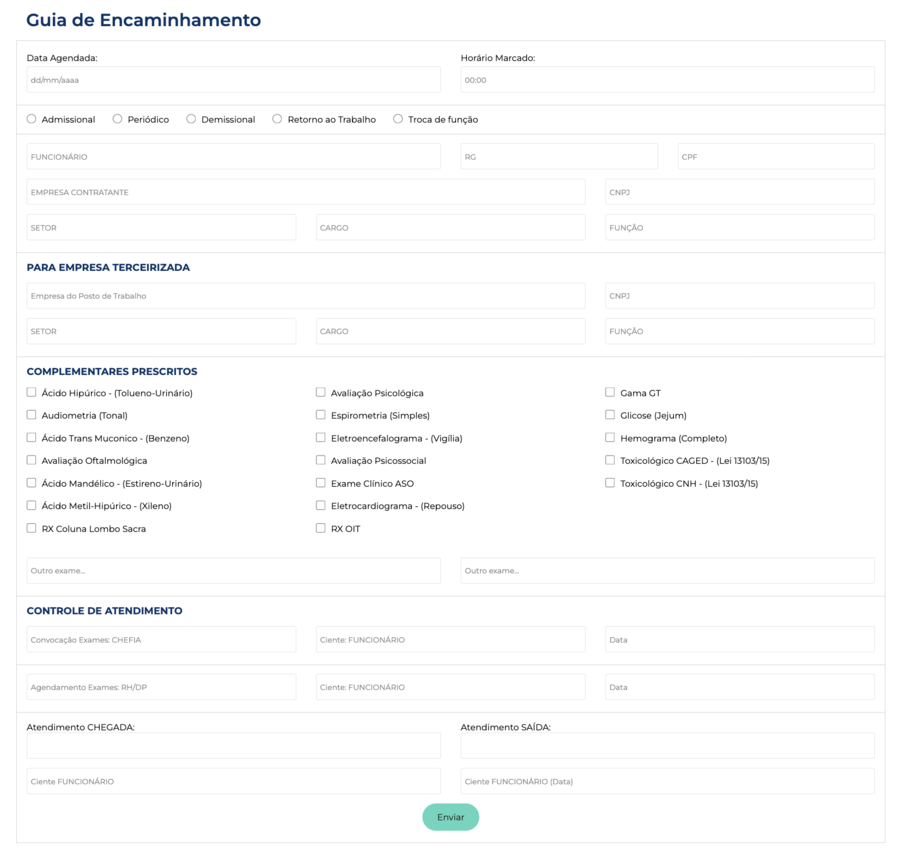The image size is (900, 859).
Task: Click the Atendimento CHEGADA input field
Action: pos(233,746)
